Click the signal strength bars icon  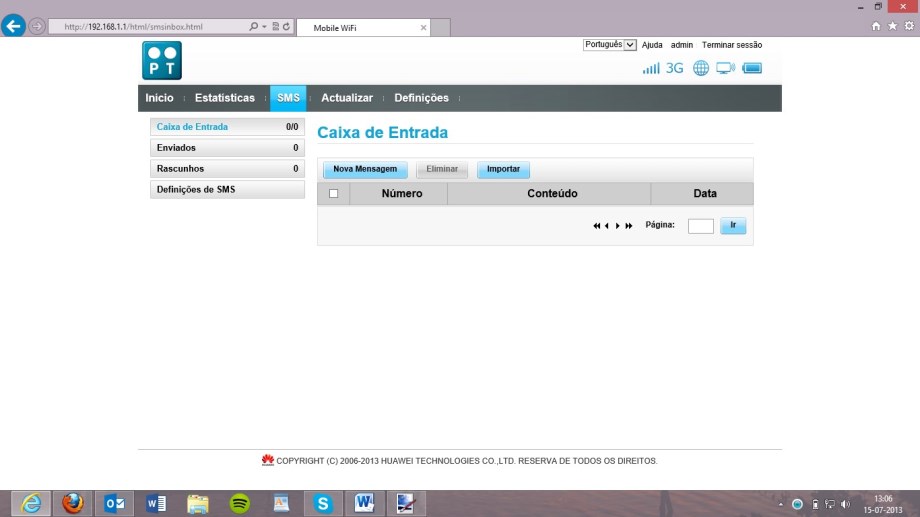click(x=651, y=69)
